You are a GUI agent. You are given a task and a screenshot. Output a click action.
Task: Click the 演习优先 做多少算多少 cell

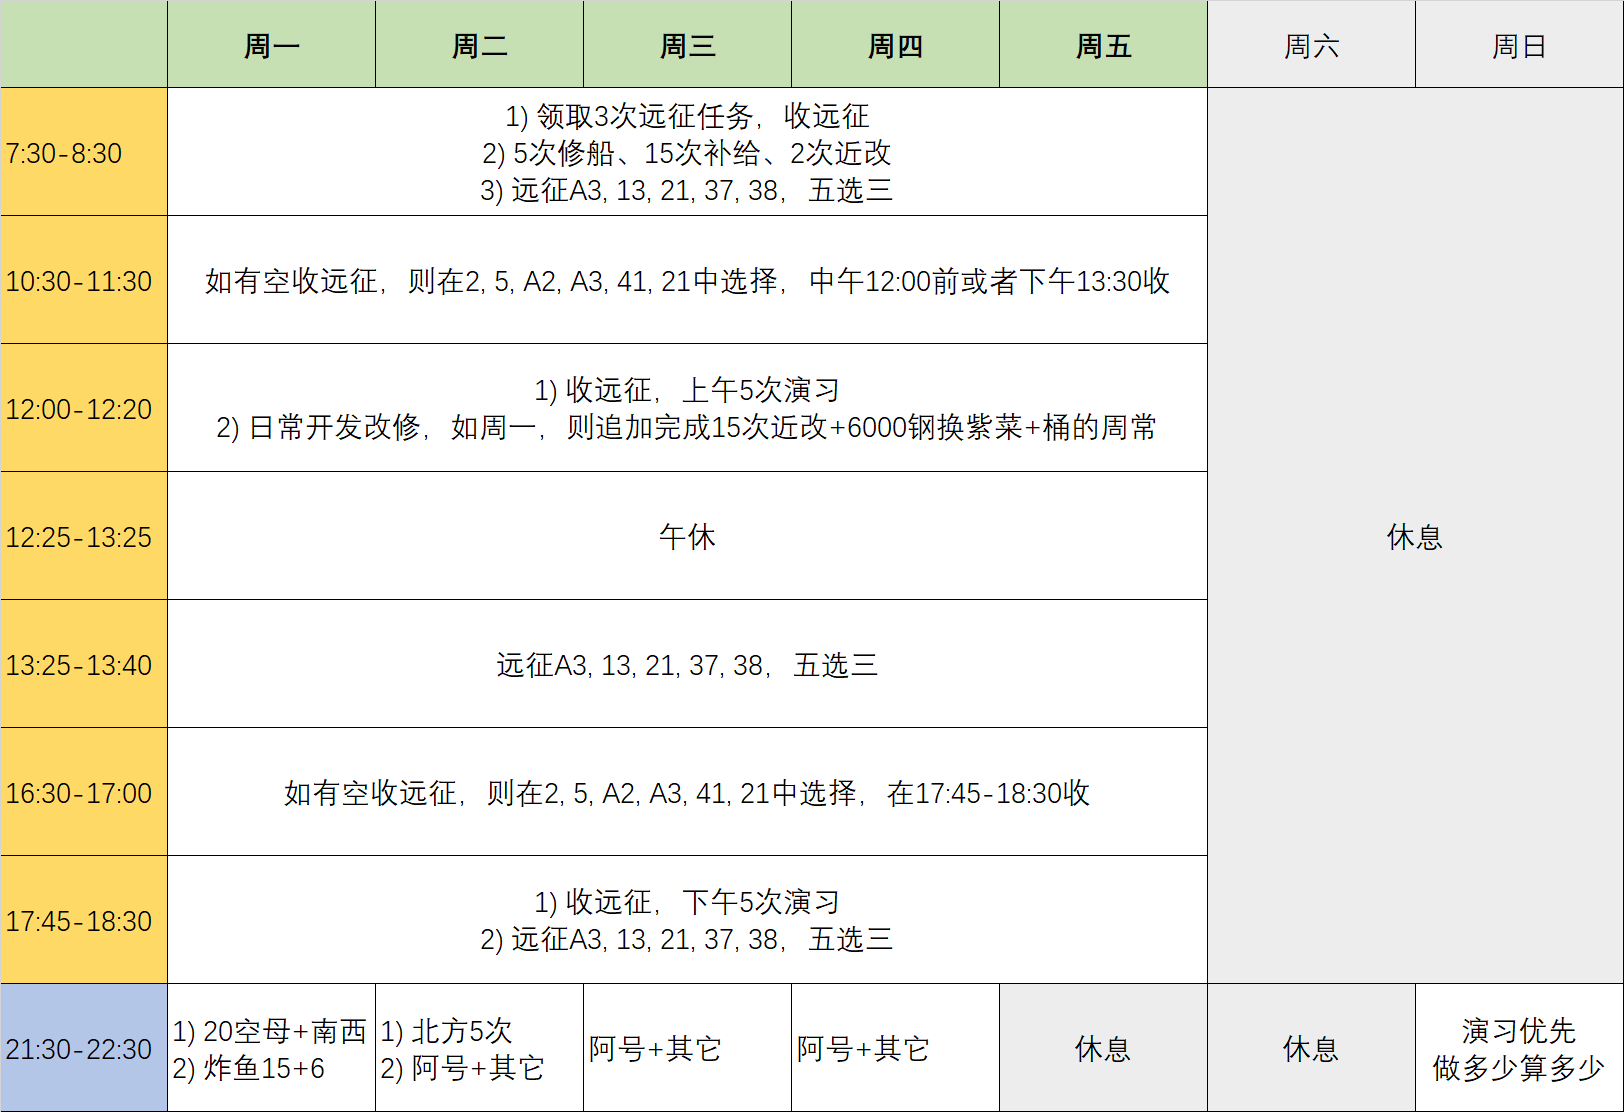(1519, 1048)
